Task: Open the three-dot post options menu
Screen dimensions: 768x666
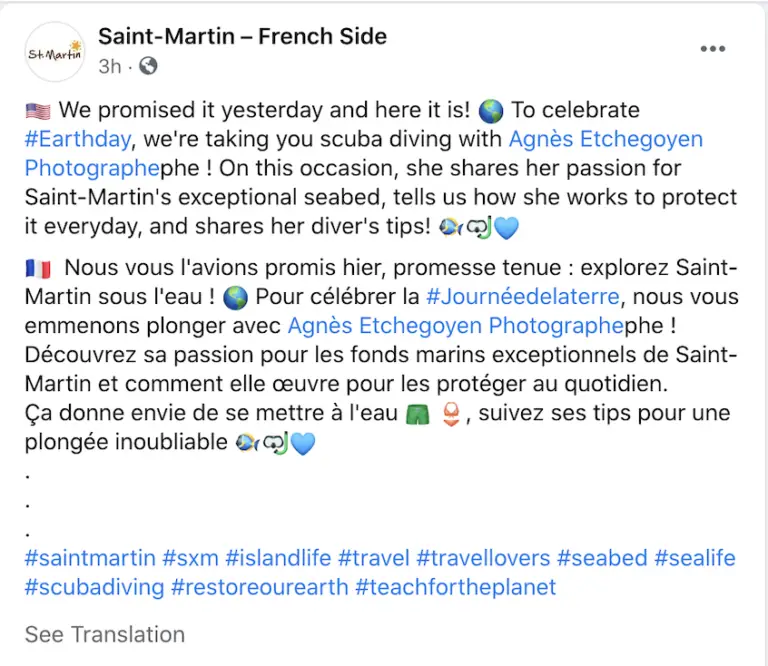Action: tap(713, 48)
